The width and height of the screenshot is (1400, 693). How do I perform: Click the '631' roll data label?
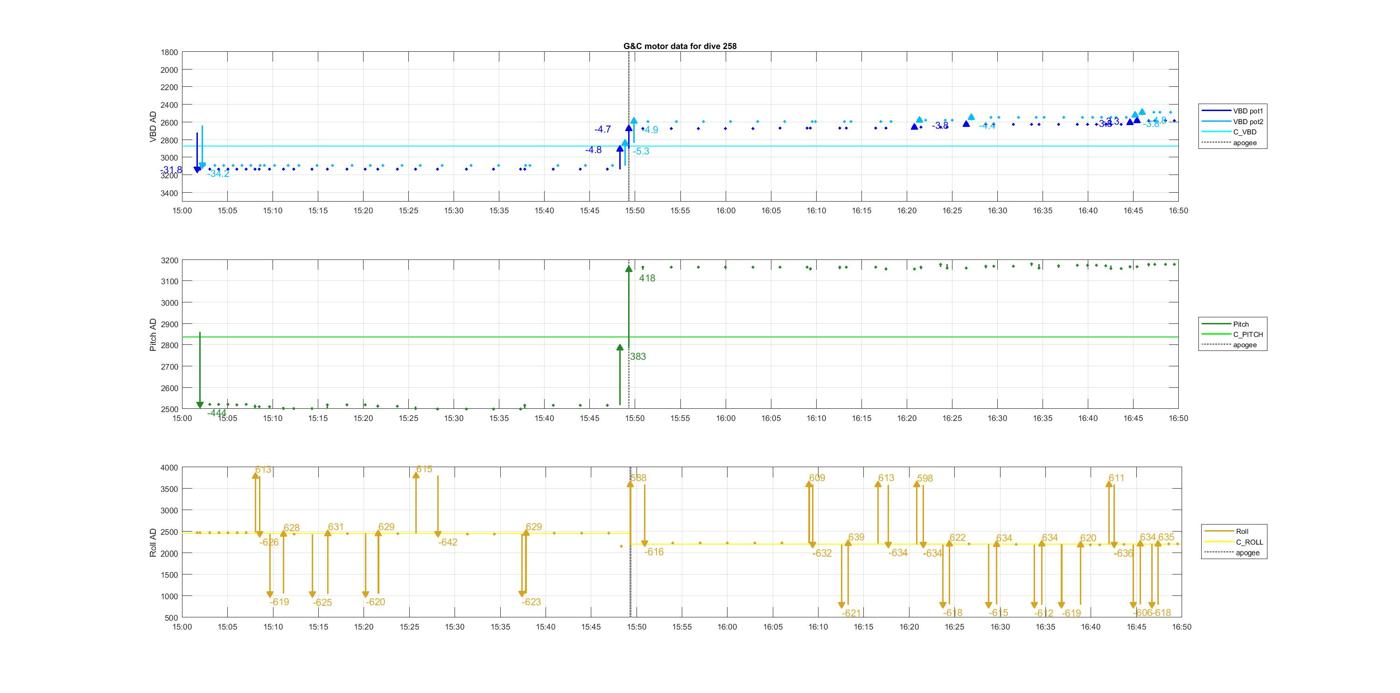[336, 527]
